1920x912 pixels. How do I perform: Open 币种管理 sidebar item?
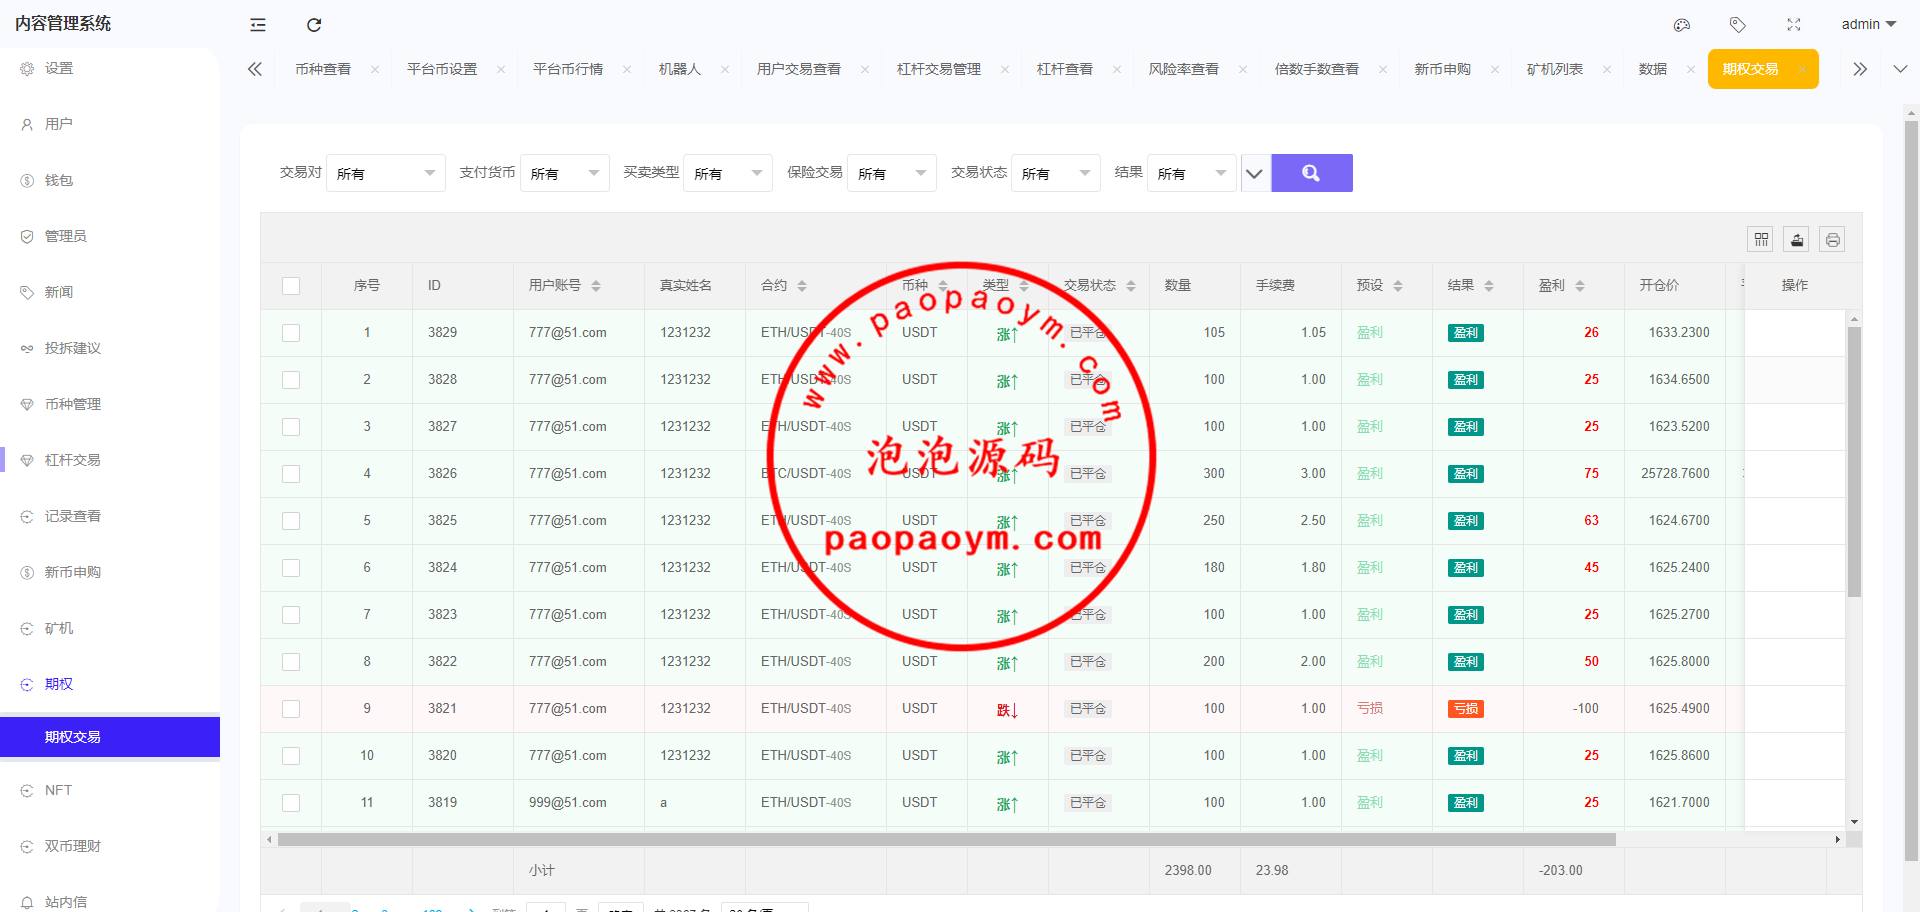coord(110,404)
